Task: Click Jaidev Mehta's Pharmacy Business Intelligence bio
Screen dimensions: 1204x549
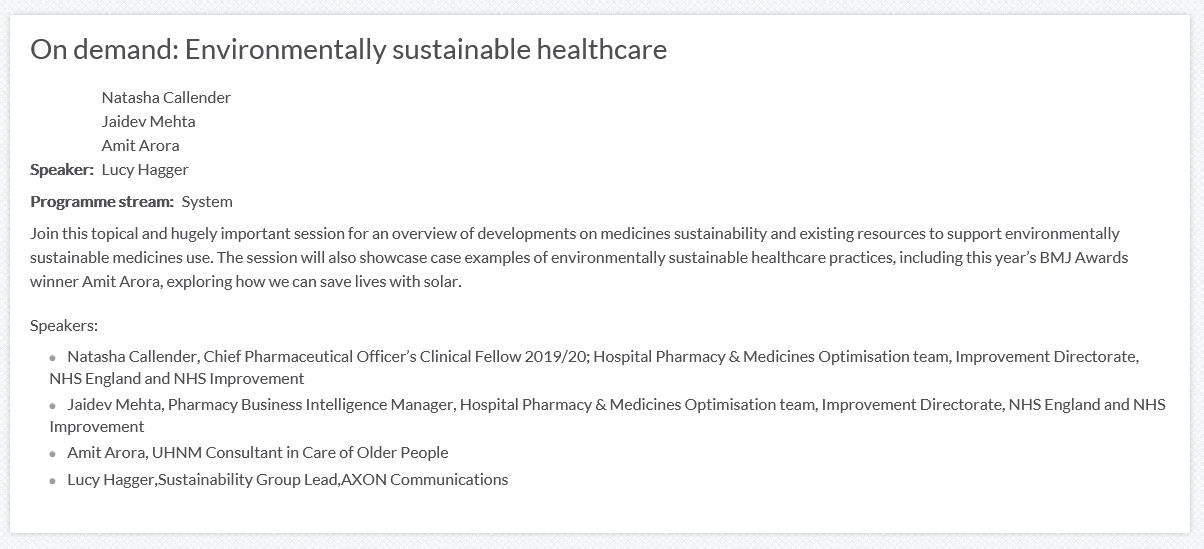Action: [607, 415]
